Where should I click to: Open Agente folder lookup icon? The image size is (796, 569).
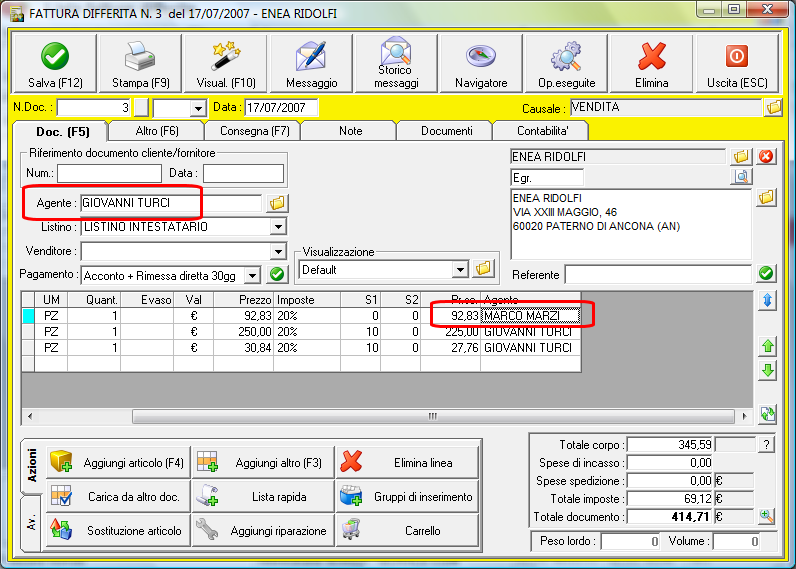click(x=277, y=203)
